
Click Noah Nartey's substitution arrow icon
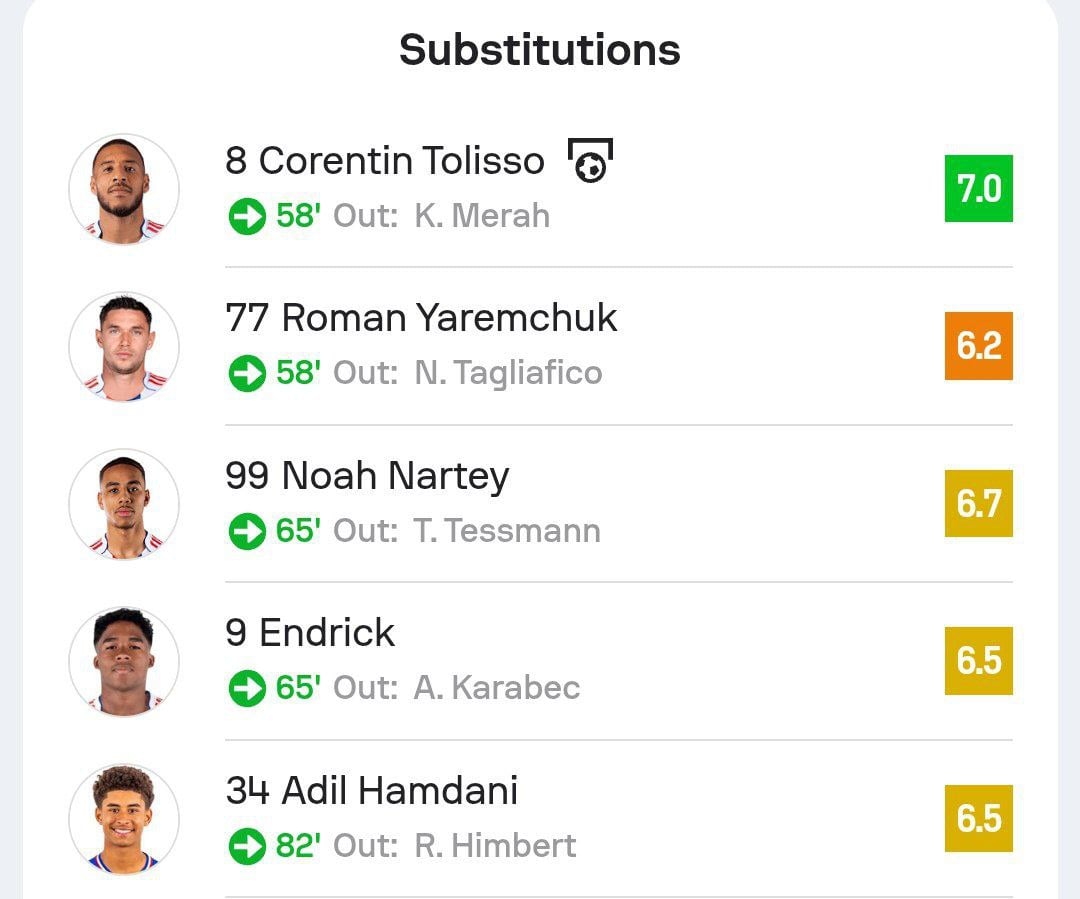pyautogui.click(x=246, y=531)
